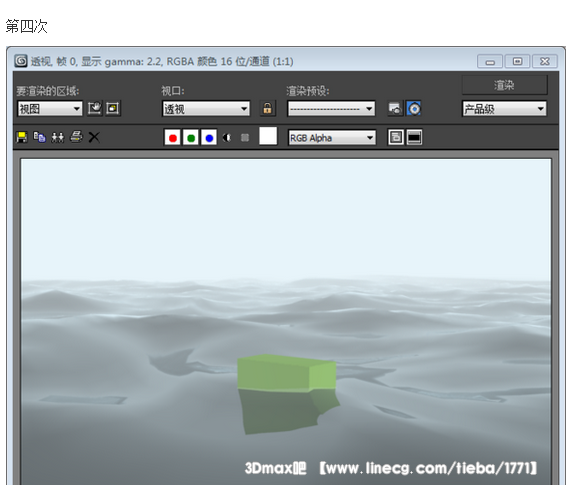This screenshot has height=485, width=566.
Task: Open the 产品级 render mode dropdown
Action: point(504,109)
